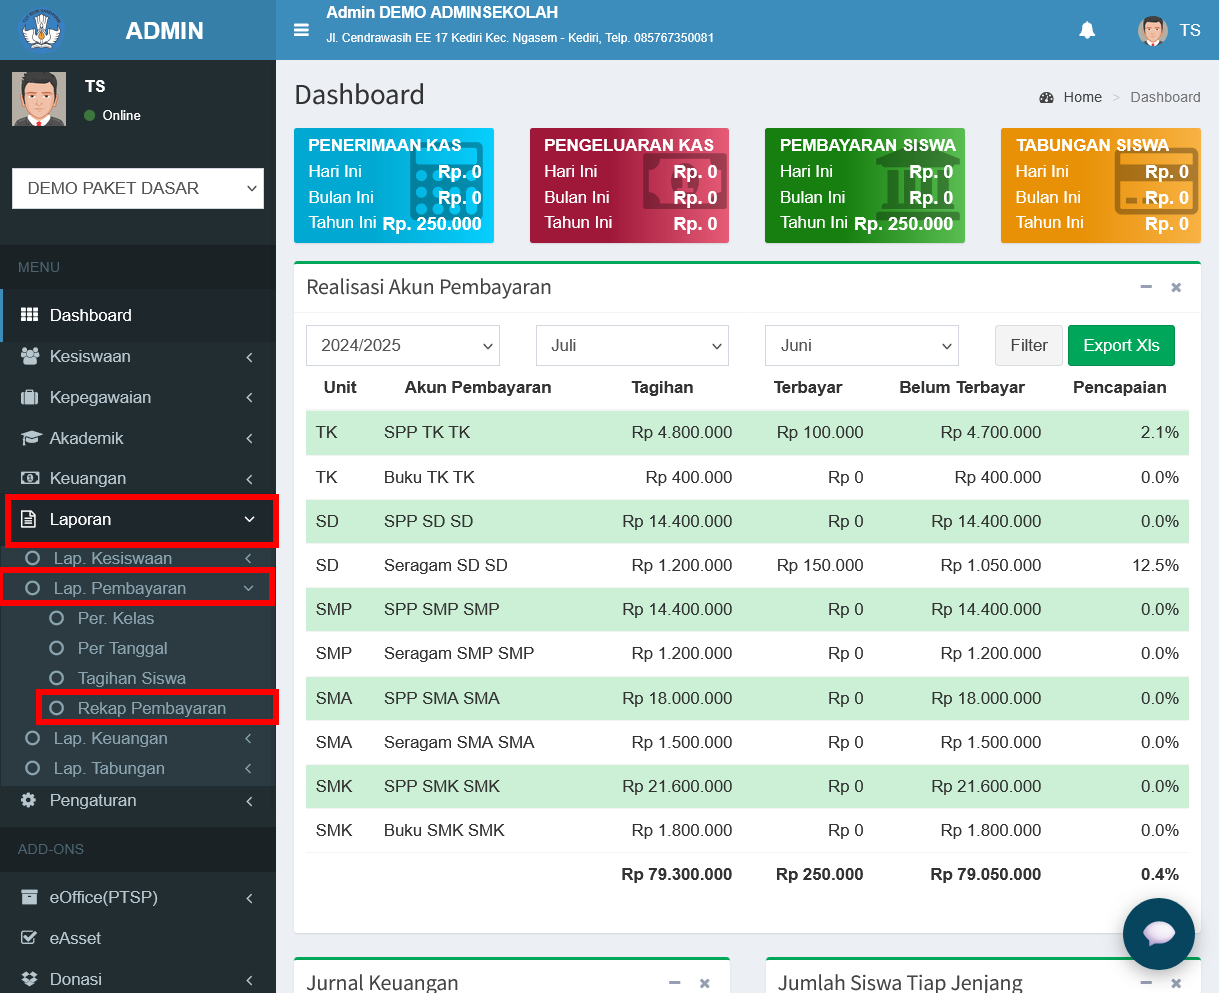Click the Kepegawaian briefcase icon
This screenshot has width=1219, height=993.
click(x=29, y=397)
